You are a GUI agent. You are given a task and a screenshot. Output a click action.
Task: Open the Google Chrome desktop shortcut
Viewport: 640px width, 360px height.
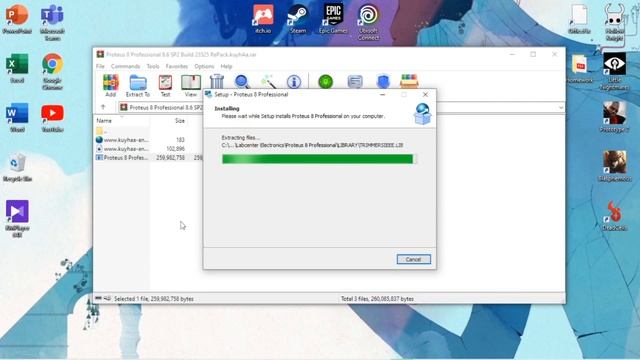point(52,72)
